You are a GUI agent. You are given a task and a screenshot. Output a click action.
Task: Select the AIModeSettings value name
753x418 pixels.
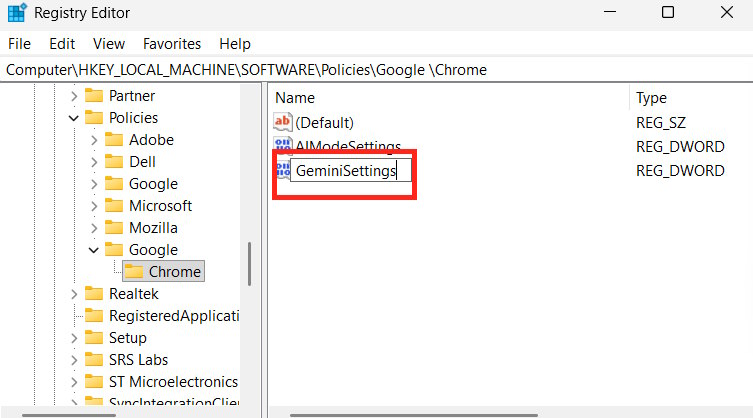point(348,147)
